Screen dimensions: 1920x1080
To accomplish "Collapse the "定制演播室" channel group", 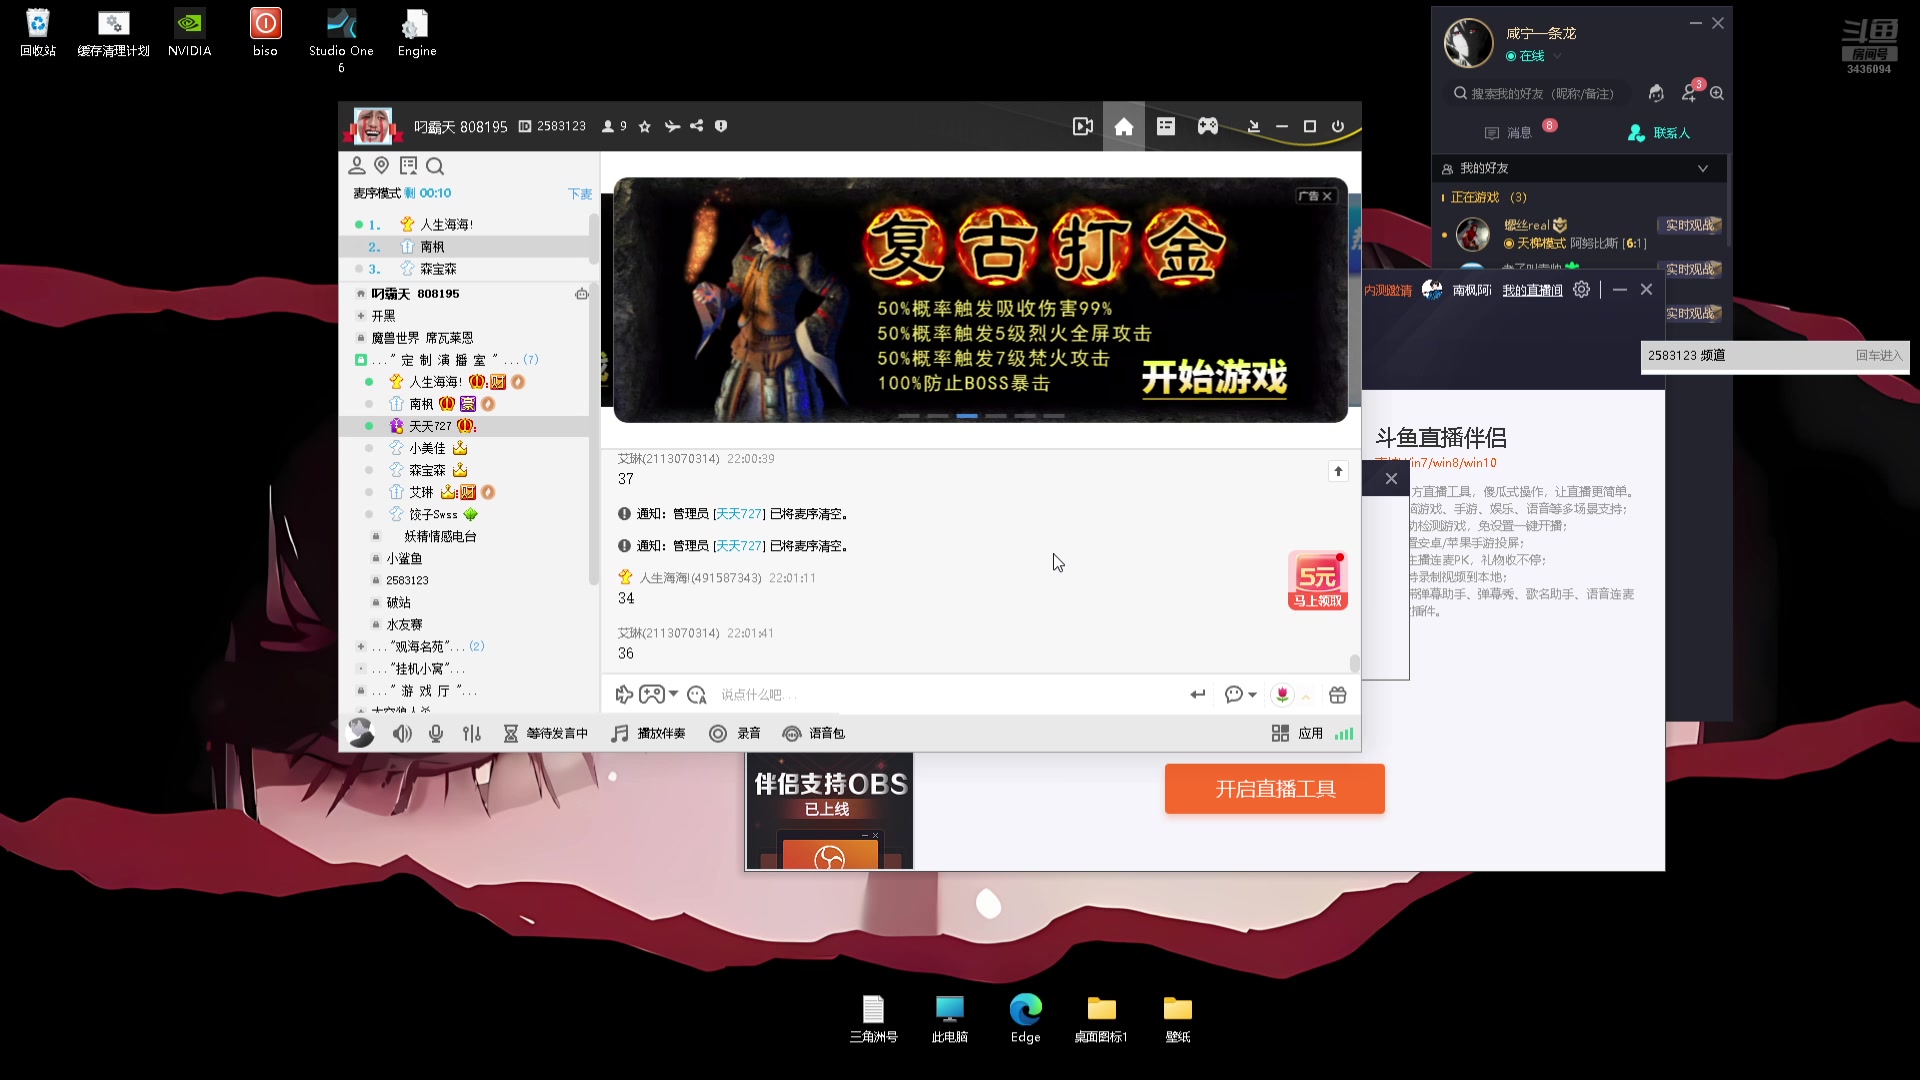I will [361, 360].
